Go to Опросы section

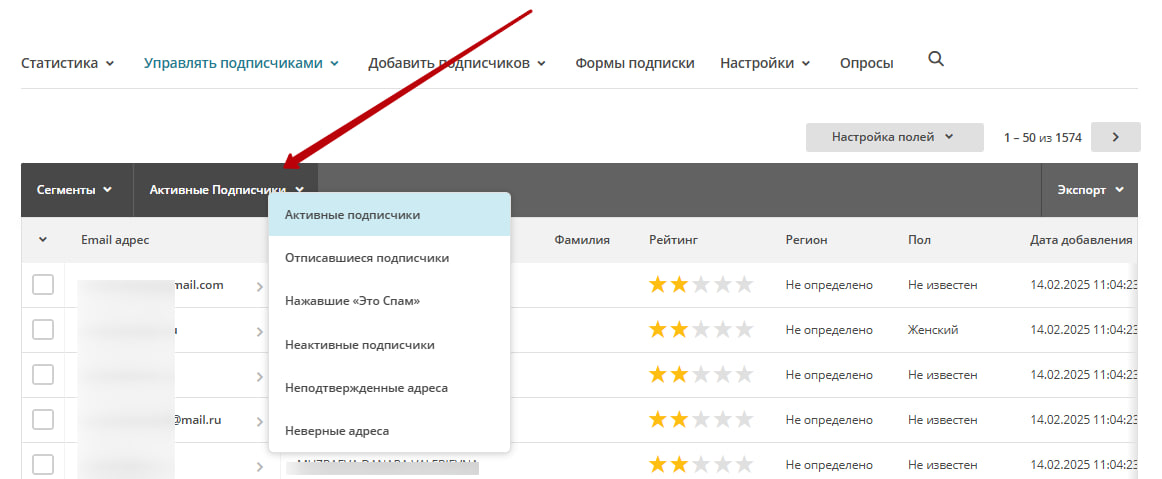click(866, 63)
